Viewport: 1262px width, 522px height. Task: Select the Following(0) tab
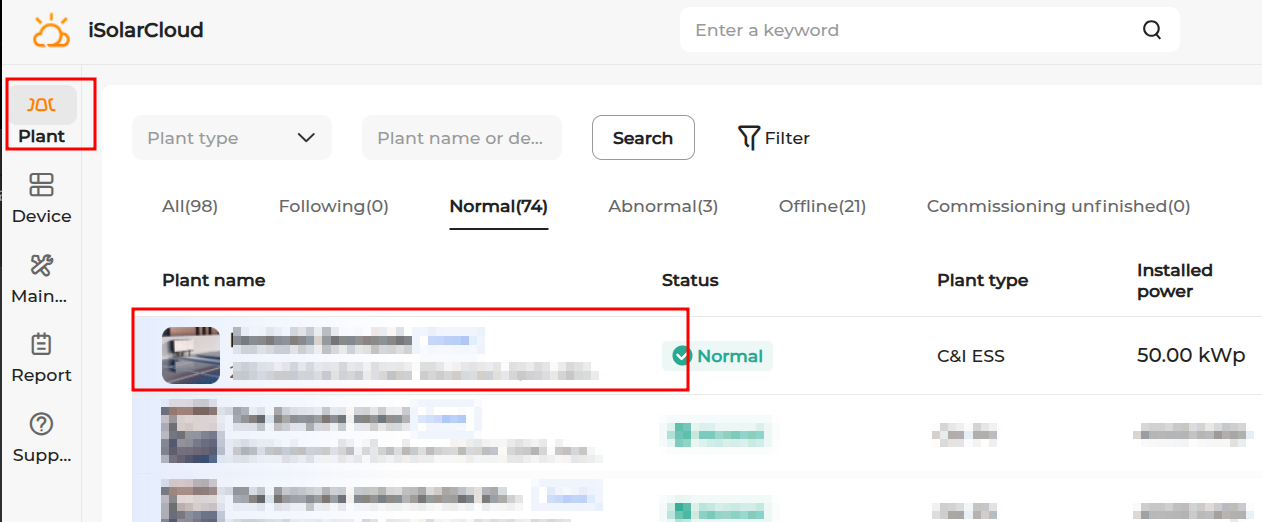pyautogui.click(x=334, y=206)
